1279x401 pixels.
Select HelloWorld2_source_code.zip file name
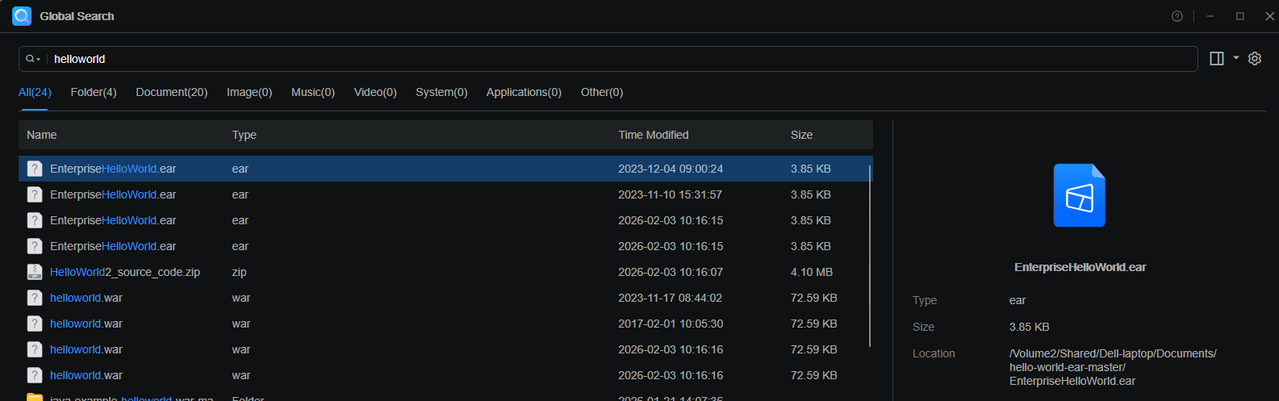coord(125,272)
